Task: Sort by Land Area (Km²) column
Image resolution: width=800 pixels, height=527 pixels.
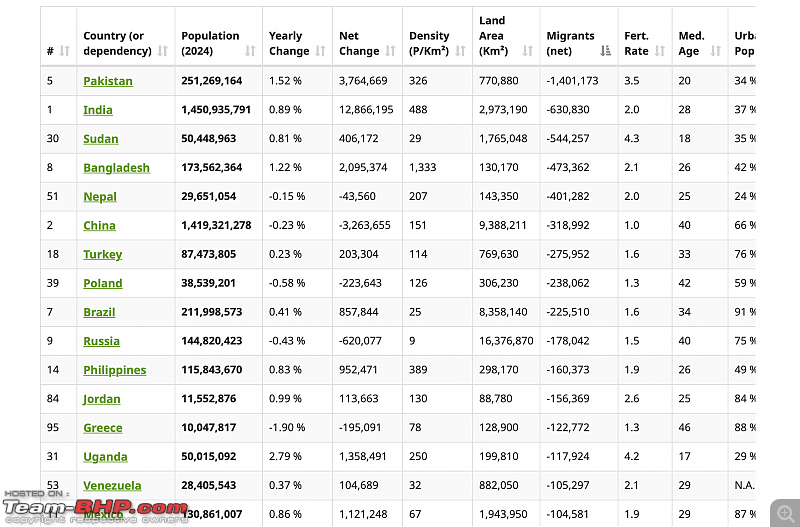Action: coord(528,51)
